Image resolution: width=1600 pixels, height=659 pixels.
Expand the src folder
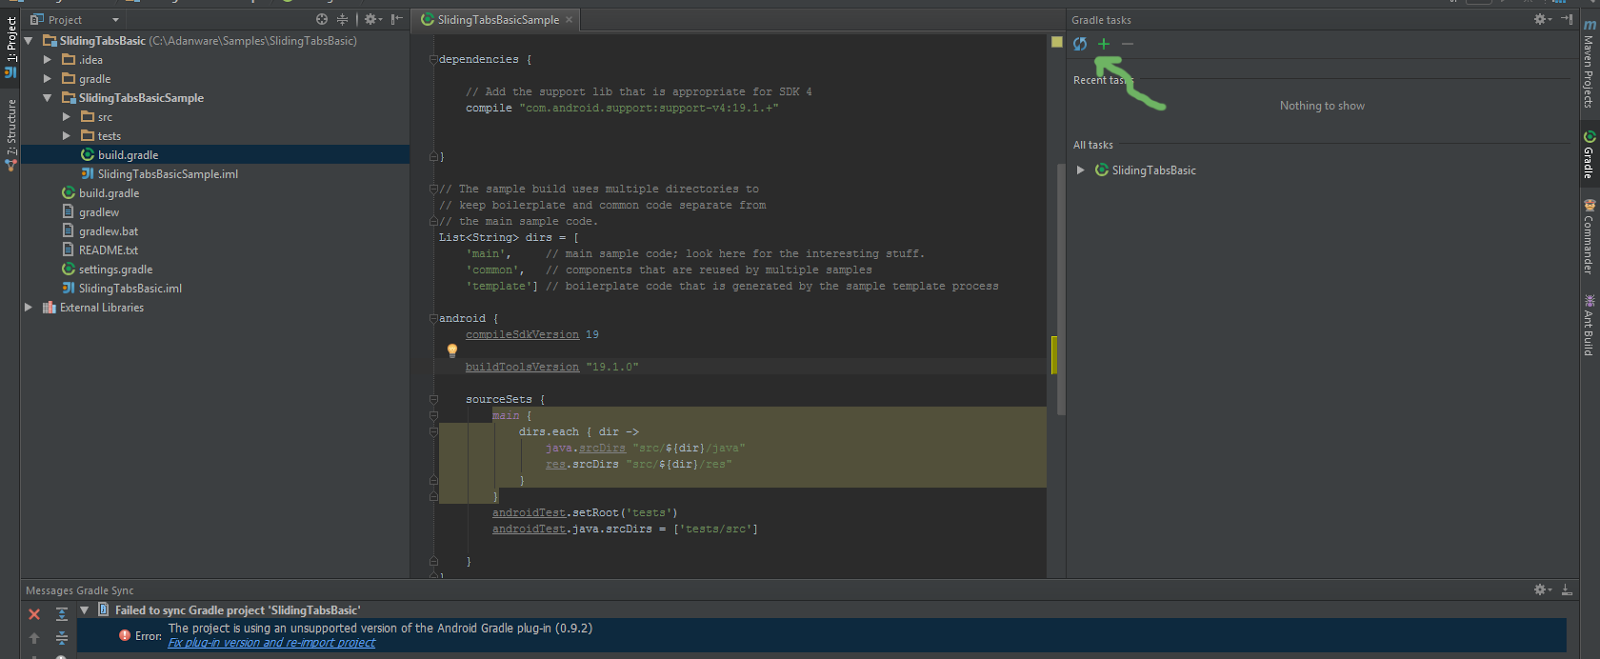point(66,117)
